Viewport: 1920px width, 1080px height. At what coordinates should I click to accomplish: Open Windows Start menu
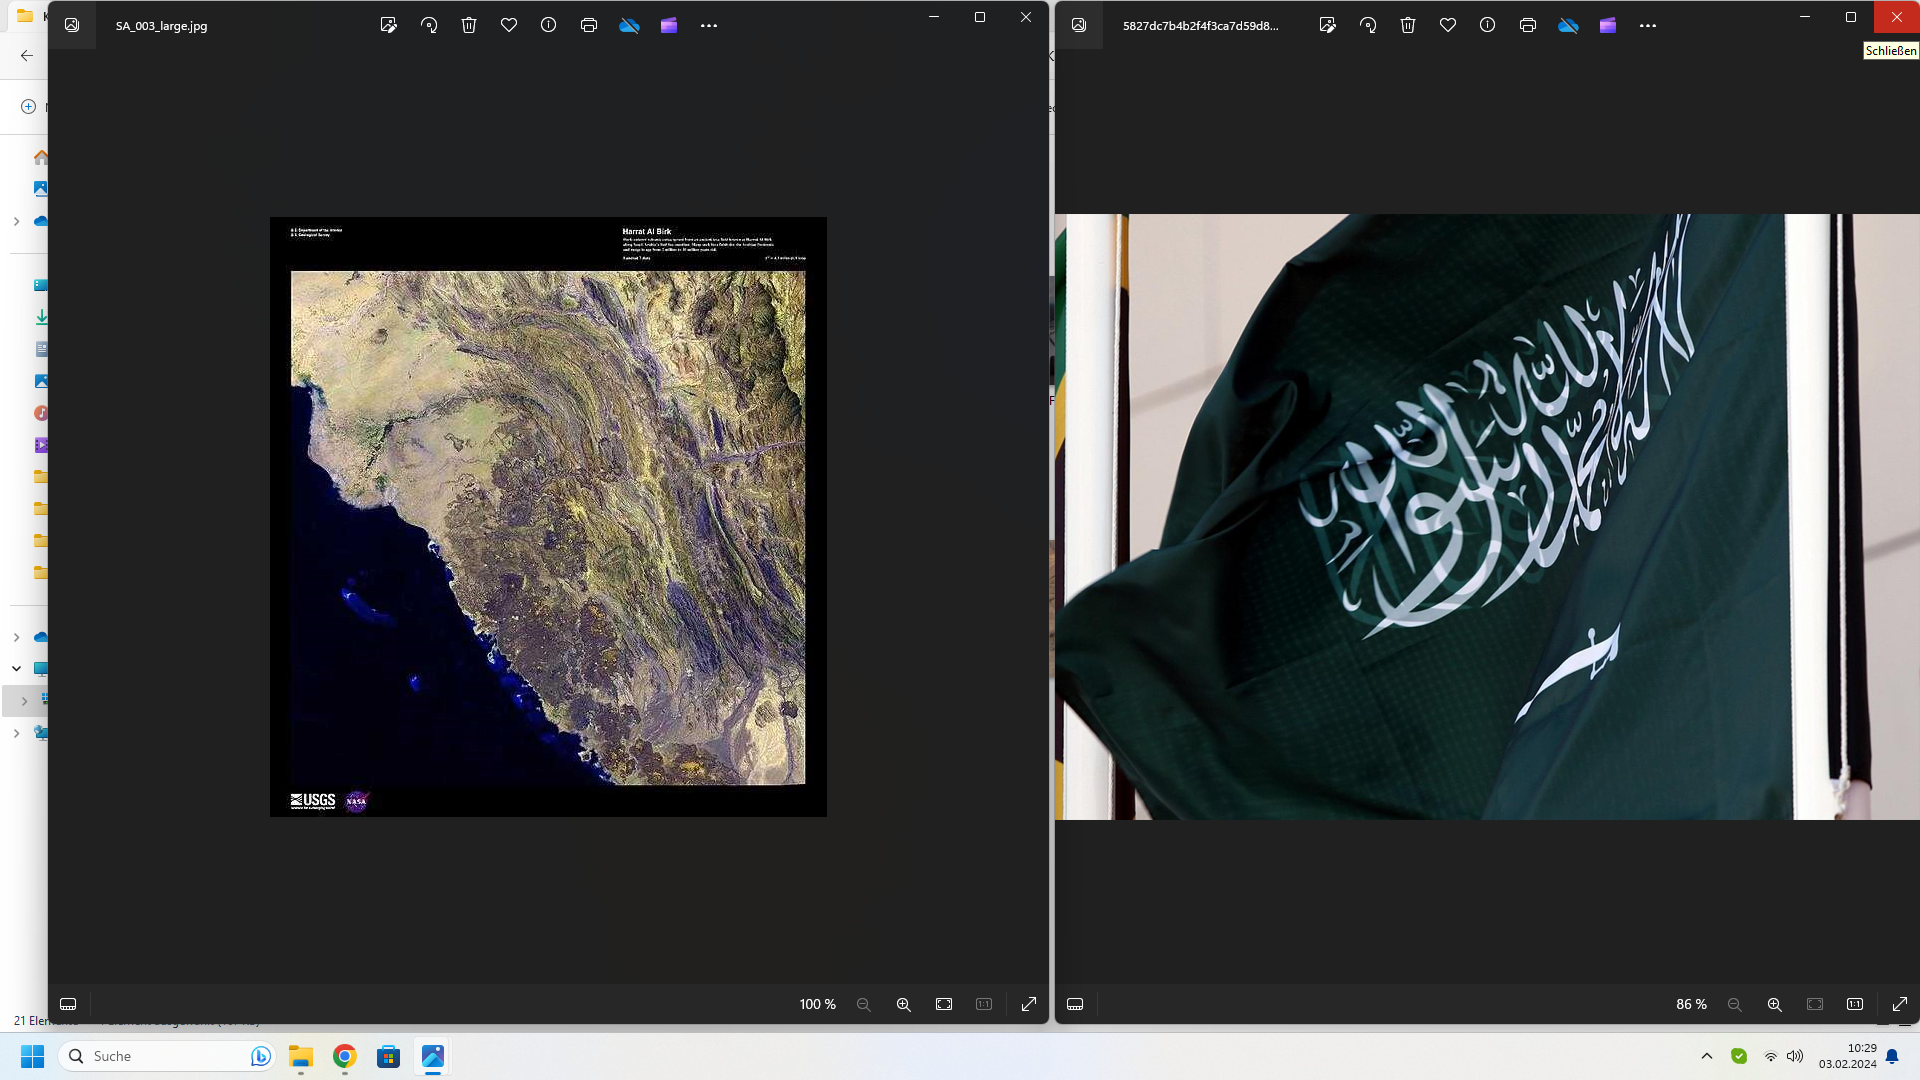pyautogui.click(x=32, y=1056)
